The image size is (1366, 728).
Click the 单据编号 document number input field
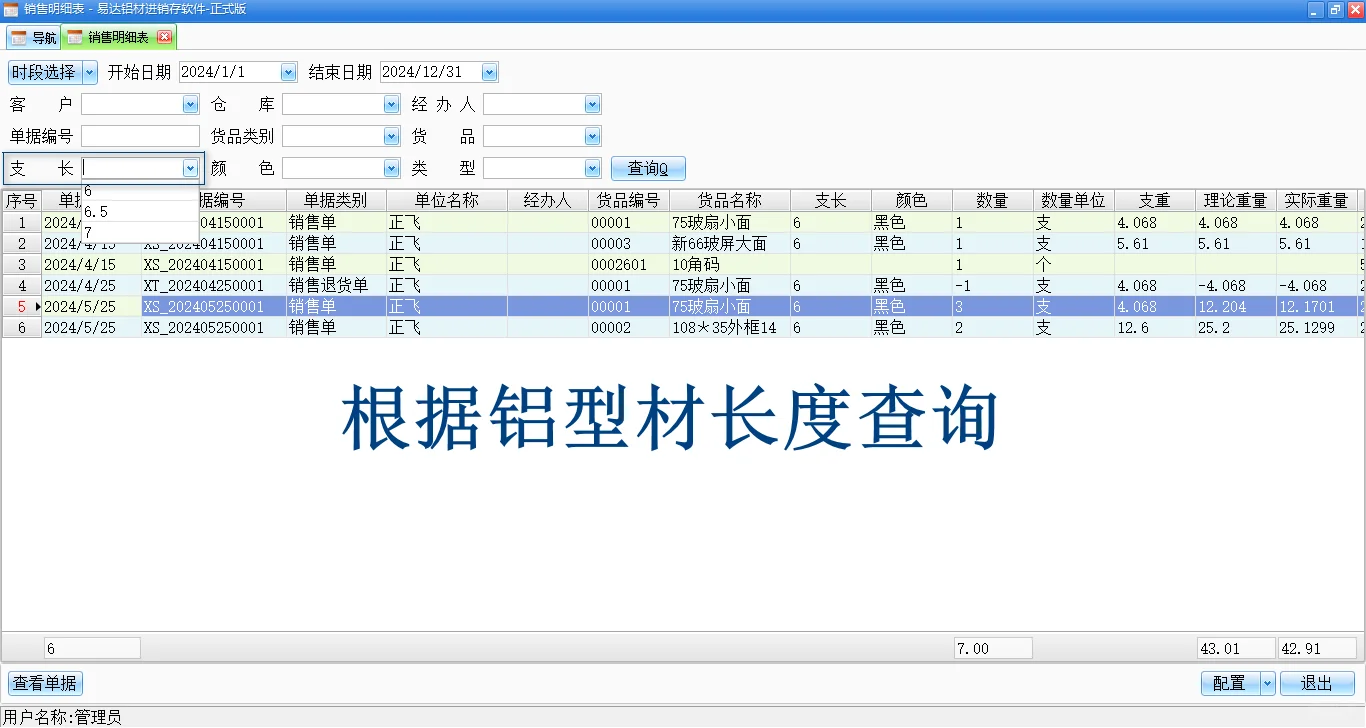[x=140, y=135]
